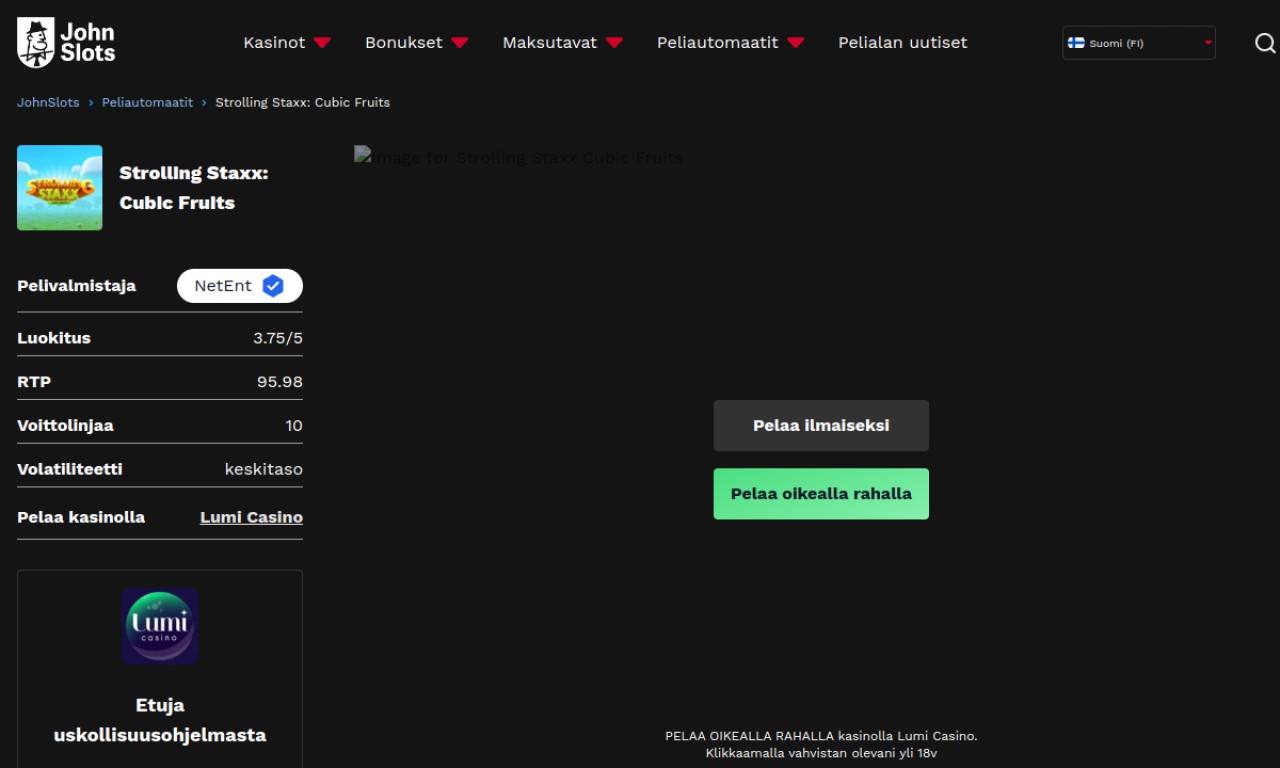Click the PELAA OIKEALLA RAHALLA disclaimer text
1280x768 pixels.
click(821, 744)
